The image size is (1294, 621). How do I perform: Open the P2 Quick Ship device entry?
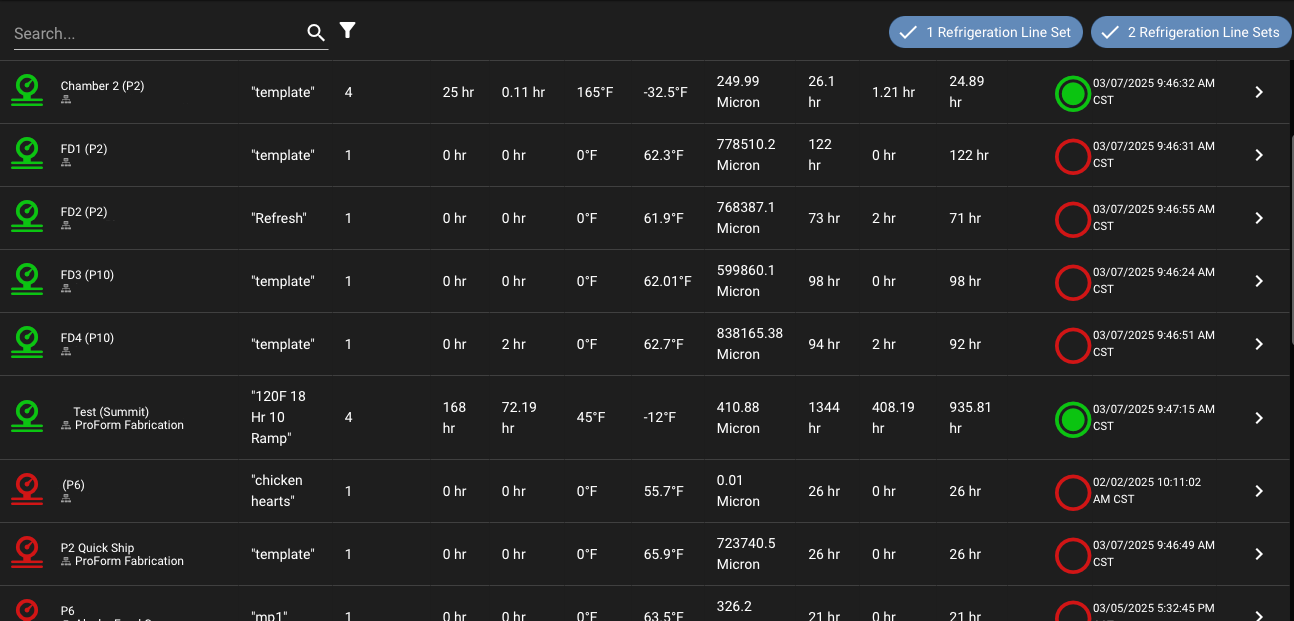tap(97, 548)
